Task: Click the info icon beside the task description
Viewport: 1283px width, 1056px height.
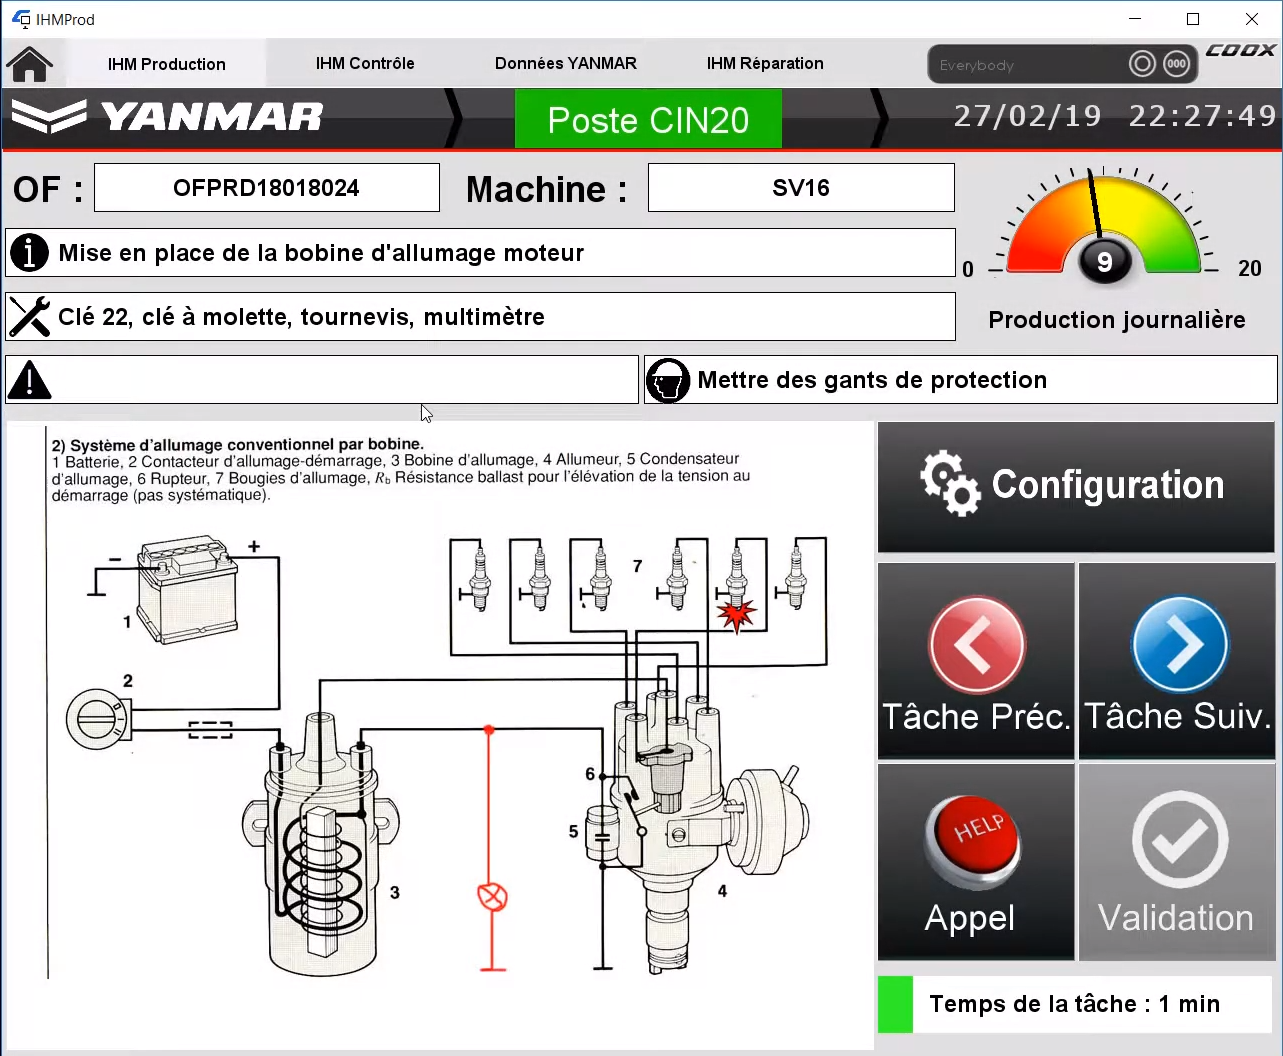Action: click(30, 253)
